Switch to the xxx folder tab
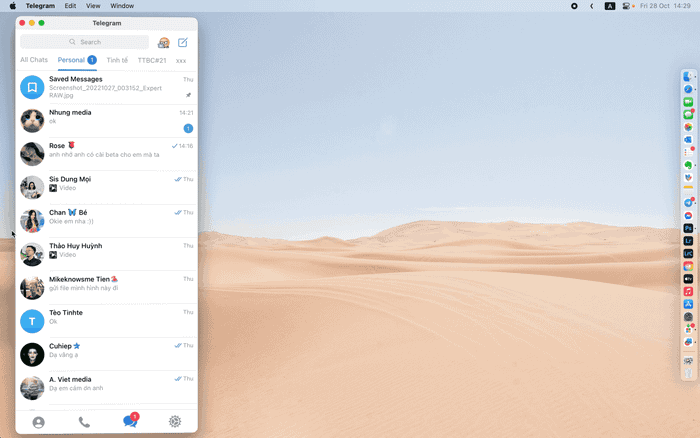Image resolution: width=700 pixels, height=438 pixels. [181, 61]
